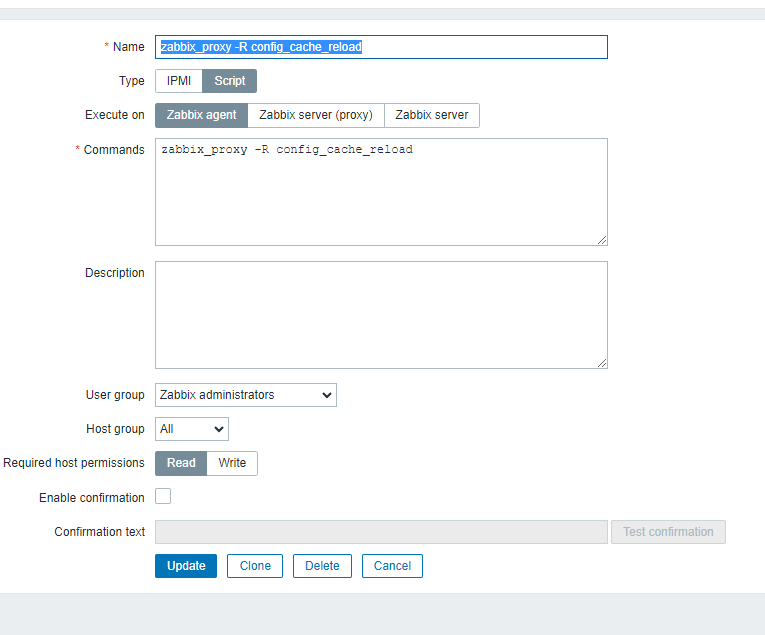
Task: Choose Write host permissions
Action: (x=232, y=463)
